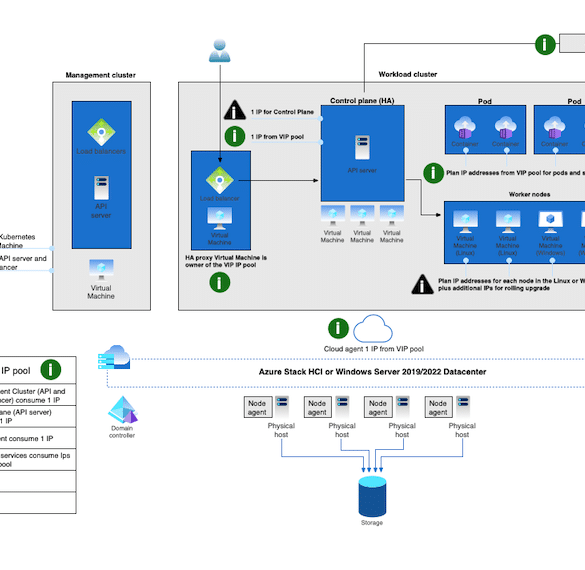
Task: Select the fourth Node agent box
Action: [x=438, y=407]
